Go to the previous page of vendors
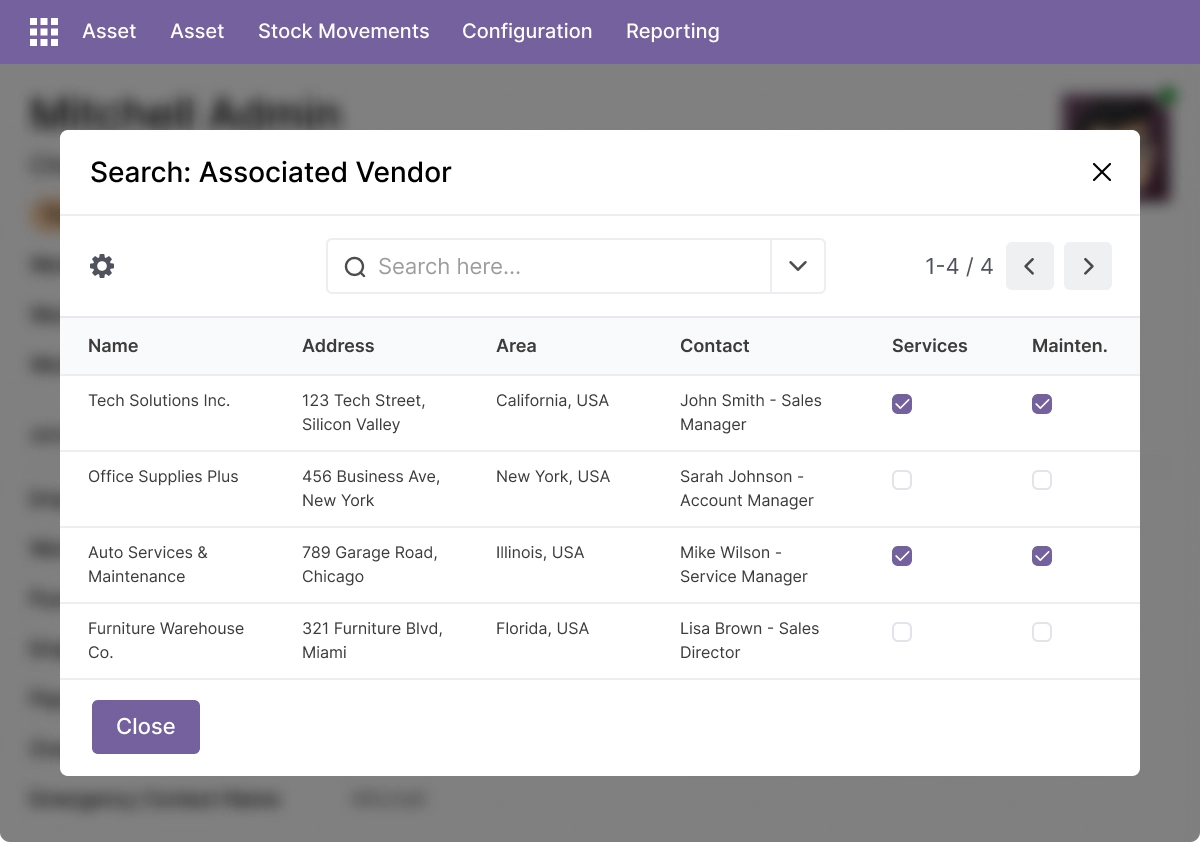Image resolution: width=1200 pixels, height=844 pixels. 1030,266
